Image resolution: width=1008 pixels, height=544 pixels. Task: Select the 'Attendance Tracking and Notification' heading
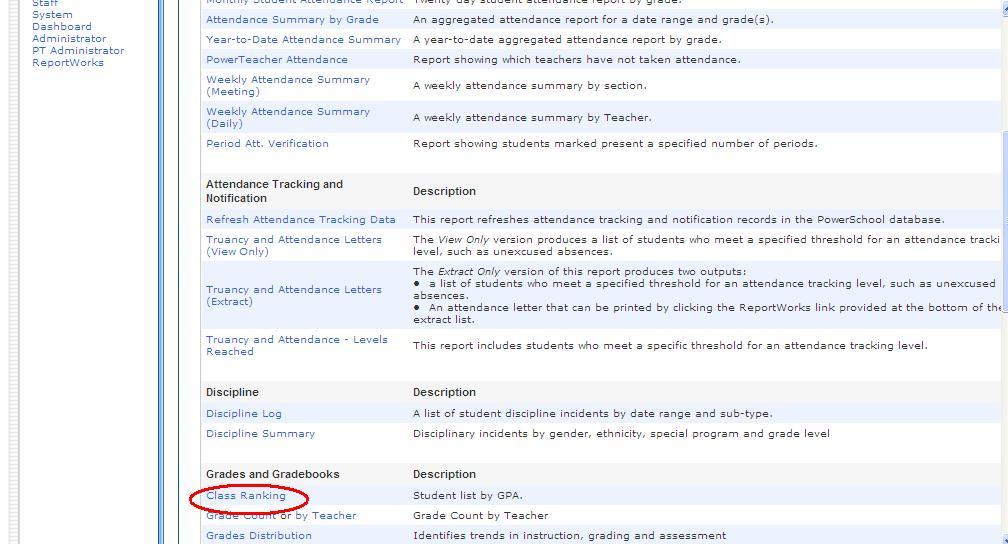(x=274, y=192)
